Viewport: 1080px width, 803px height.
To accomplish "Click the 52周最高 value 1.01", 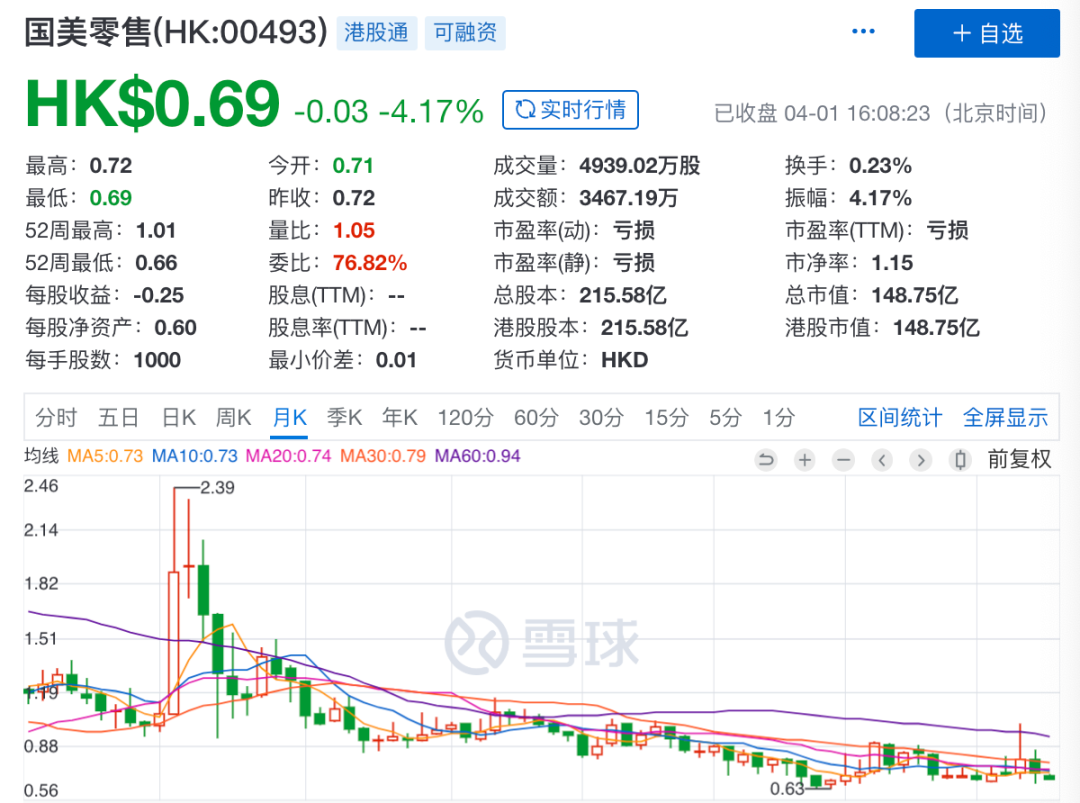I will (156, 230).
